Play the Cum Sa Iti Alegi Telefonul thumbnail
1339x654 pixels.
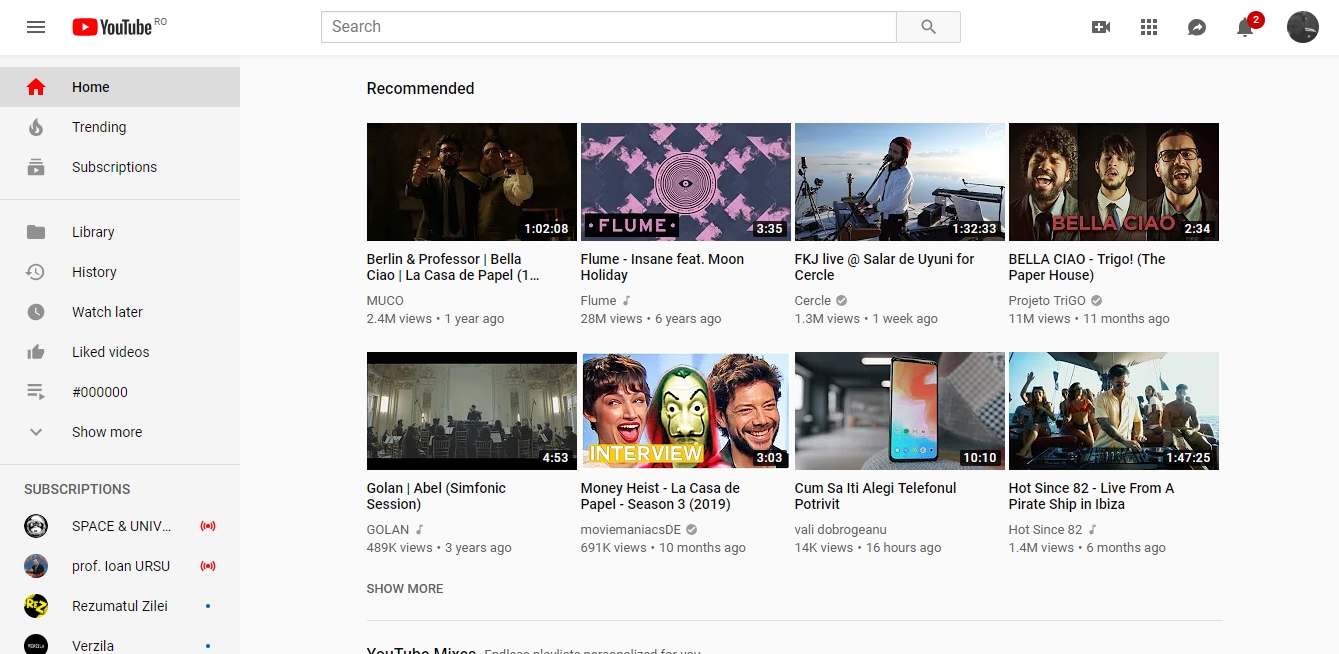tap(900, 411)
